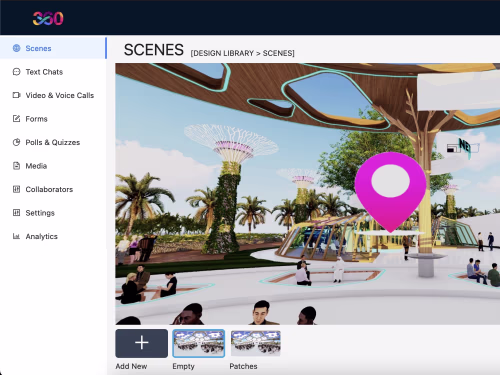Click the Video & Voice Calls camera icon

16,95
